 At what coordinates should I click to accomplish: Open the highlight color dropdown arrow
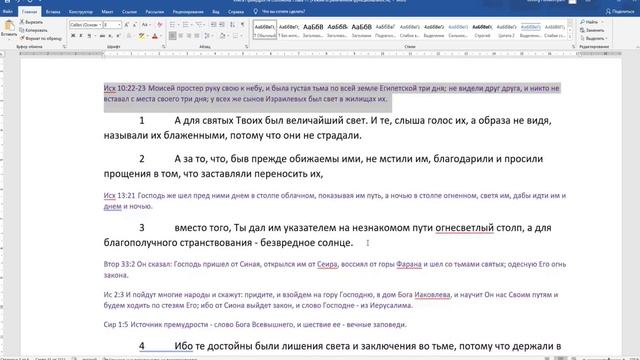(147, 36)
